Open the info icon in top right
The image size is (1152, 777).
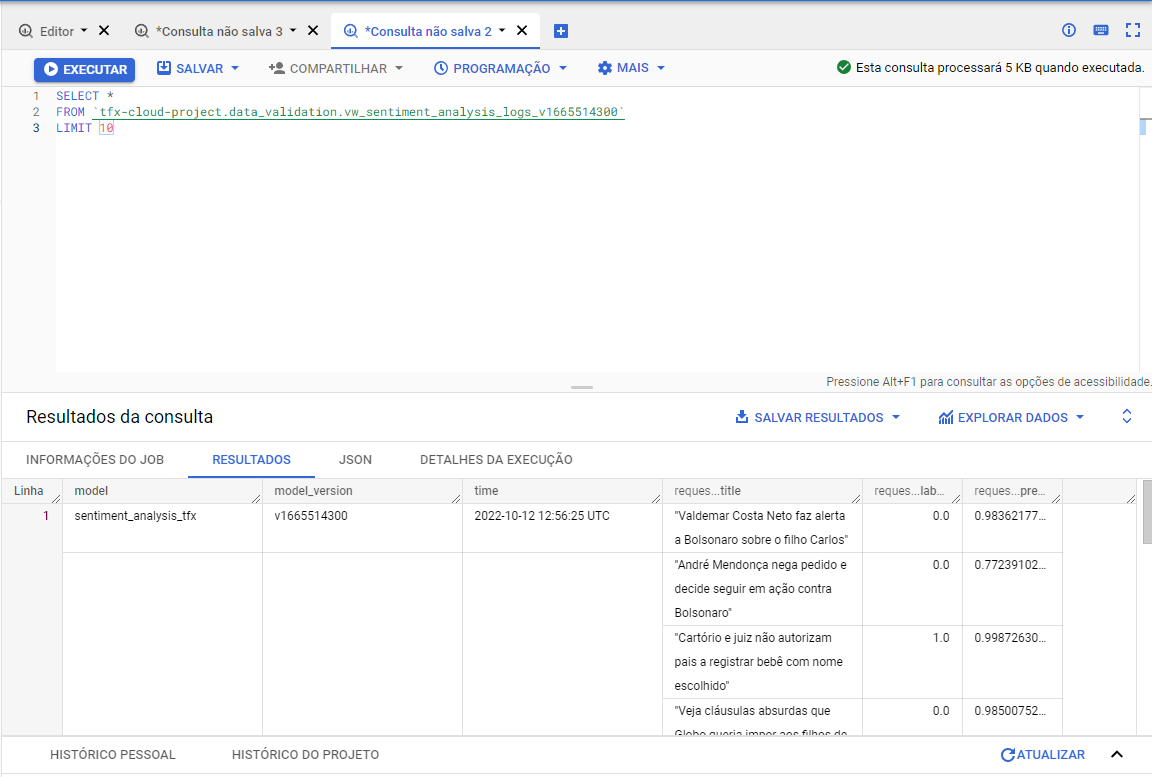click(1069, 30)
